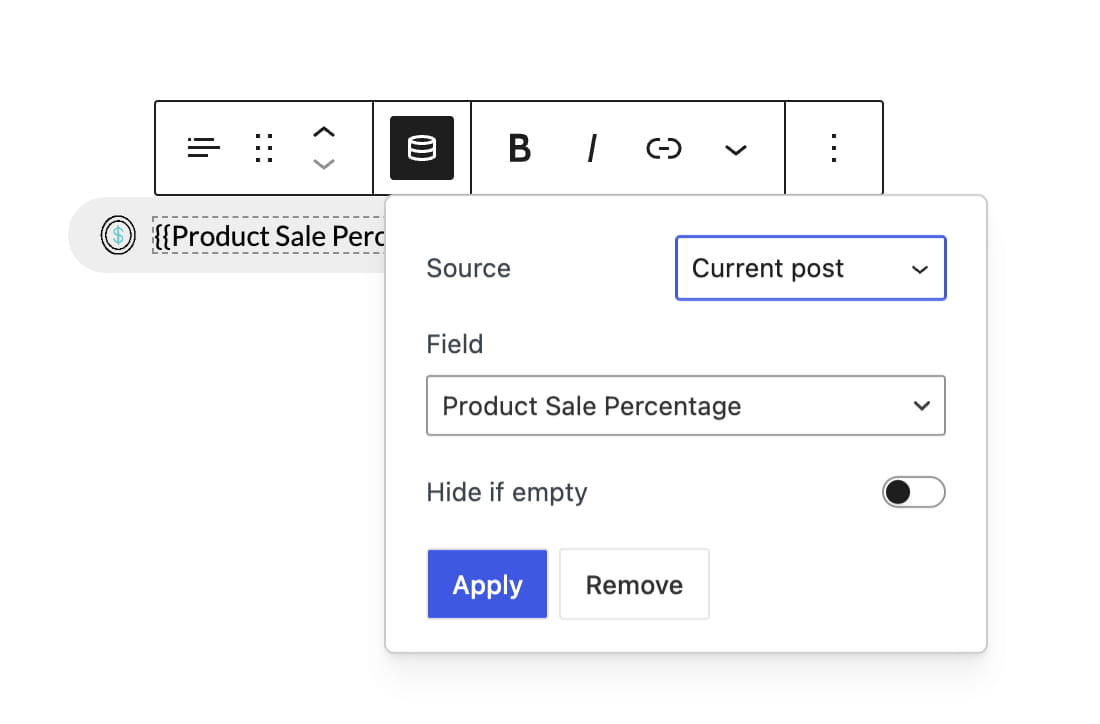1100x724 pixels.
Task: Toggle italic formatting
Action: point(592,148)
